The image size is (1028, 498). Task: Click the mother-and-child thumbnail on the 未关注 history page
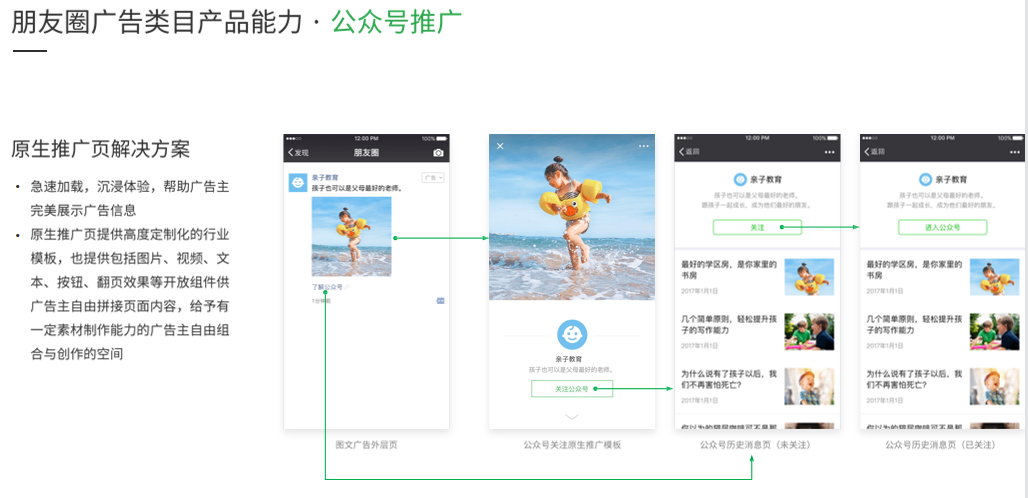click(809, 332)
